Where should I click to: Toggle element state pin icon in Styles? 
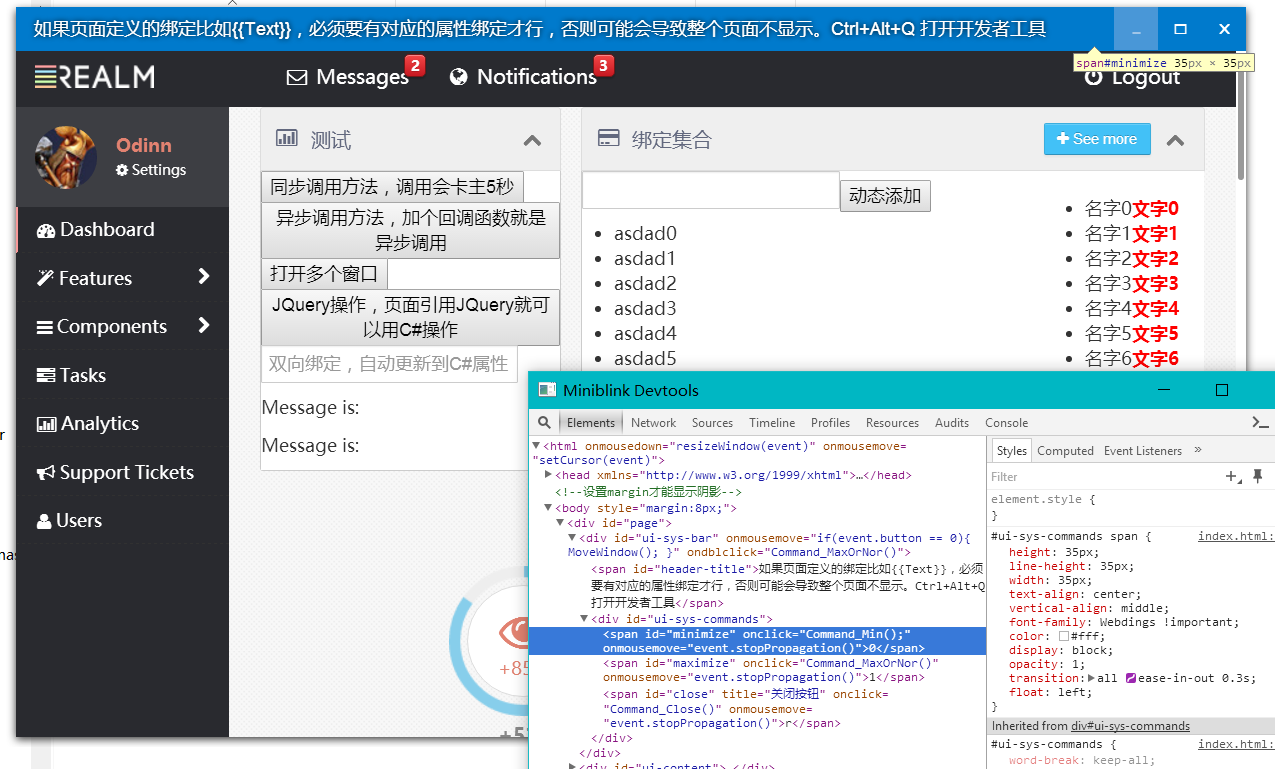pyautogui.click(x=1257, y=476)
